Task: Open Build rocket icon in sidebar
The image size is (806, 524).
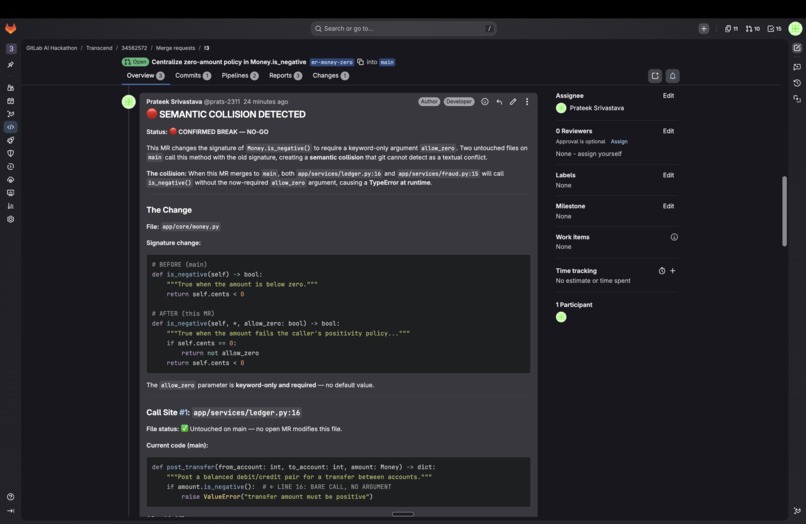Action: (10, 140)
